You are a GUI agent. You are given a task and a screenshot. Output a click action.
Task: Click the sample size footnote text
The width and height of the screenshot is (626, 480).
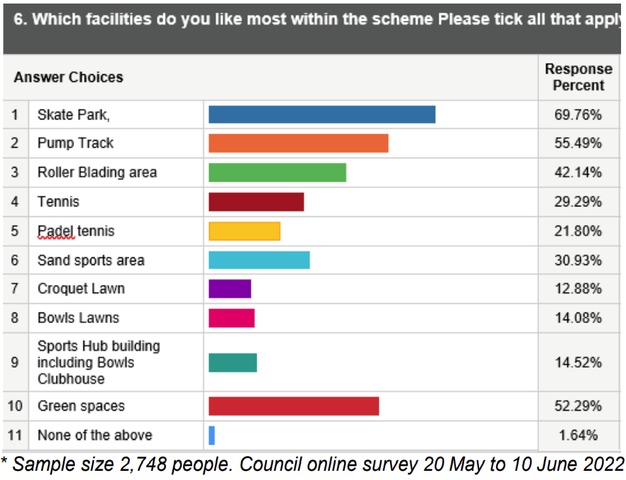312,464
